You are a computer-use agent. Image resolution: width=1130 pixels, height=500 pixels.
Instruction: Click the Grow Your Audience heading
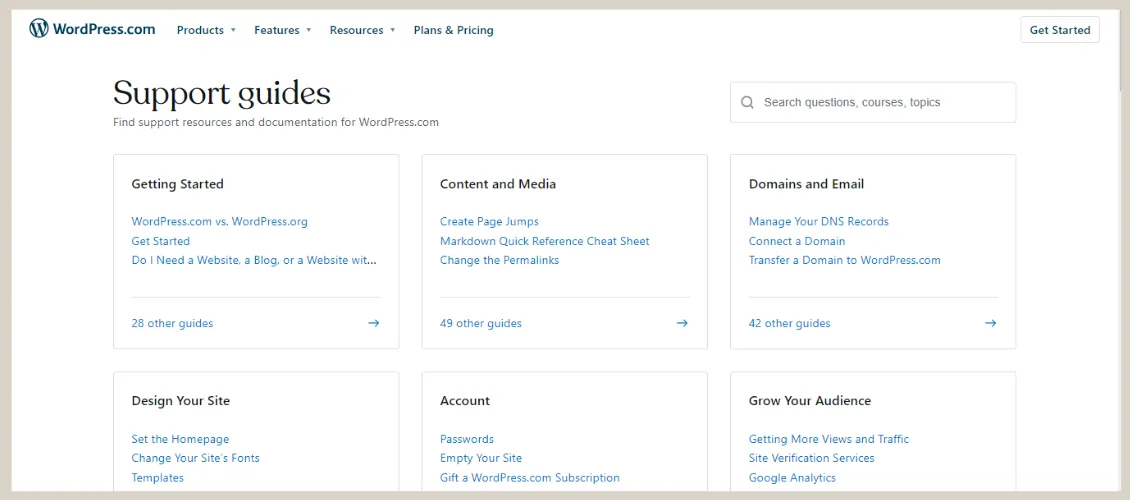point(810,401)
